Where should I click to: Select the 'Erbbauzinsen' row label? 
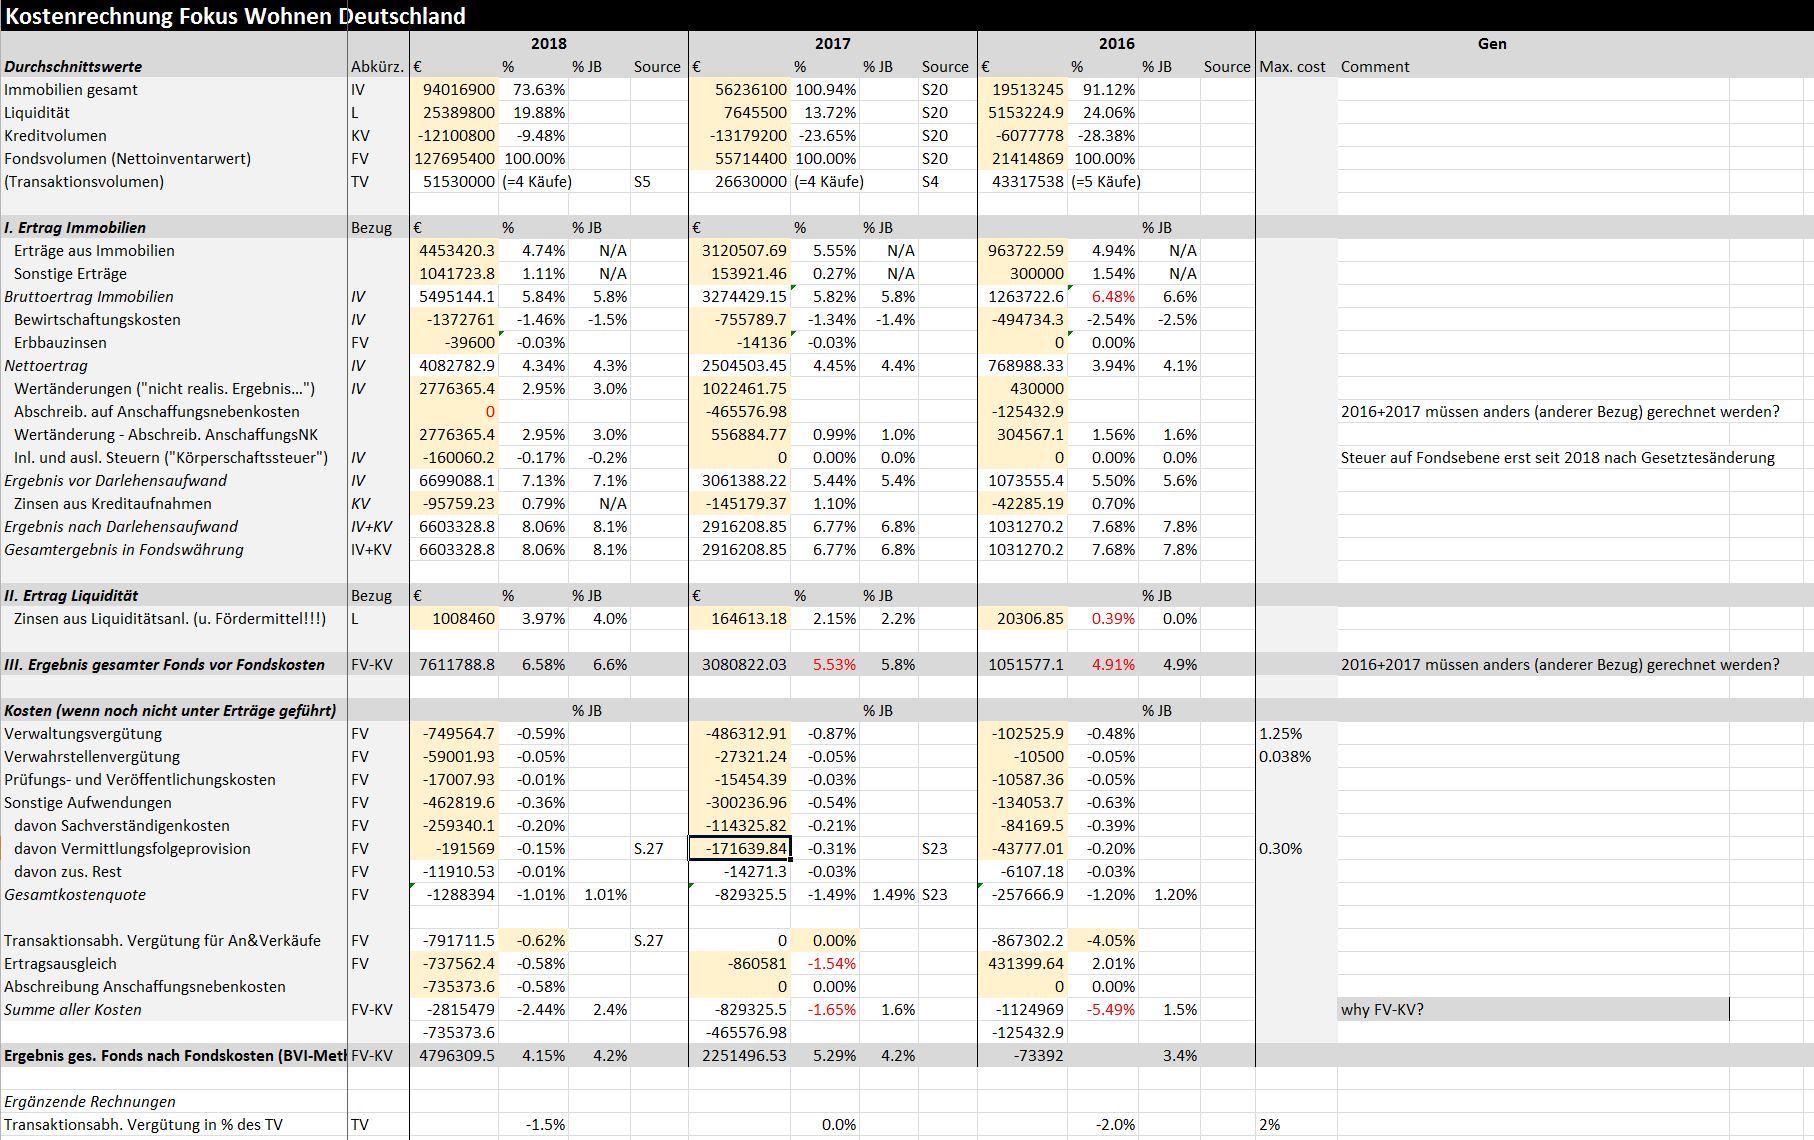(60, 343)
